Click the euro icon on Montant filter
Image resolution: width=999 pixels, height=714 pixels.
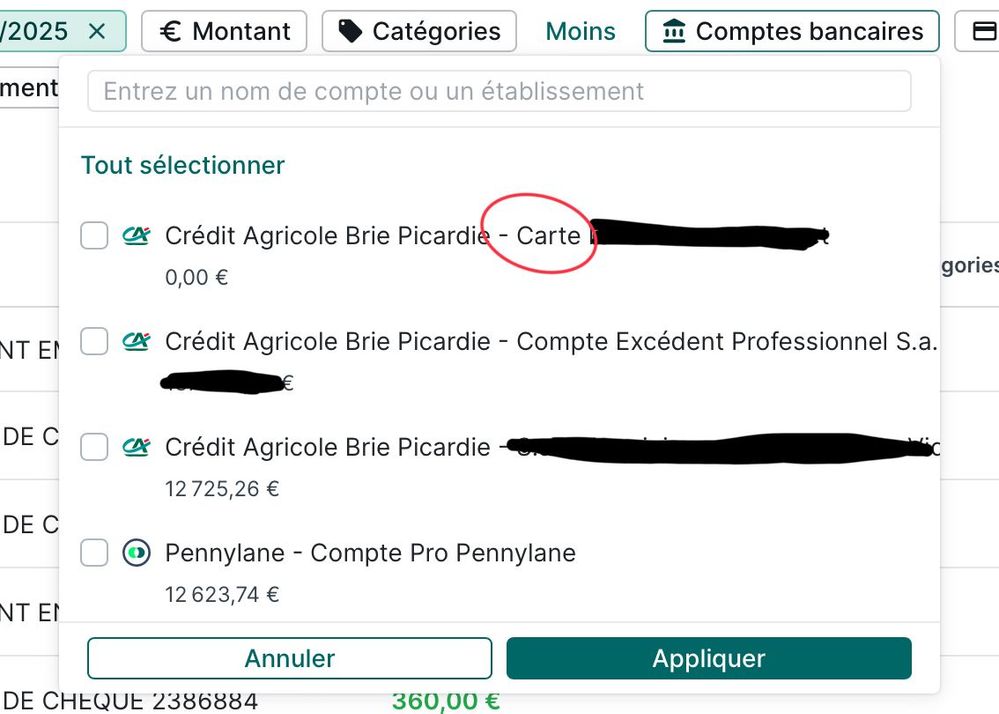click(171, 31)
